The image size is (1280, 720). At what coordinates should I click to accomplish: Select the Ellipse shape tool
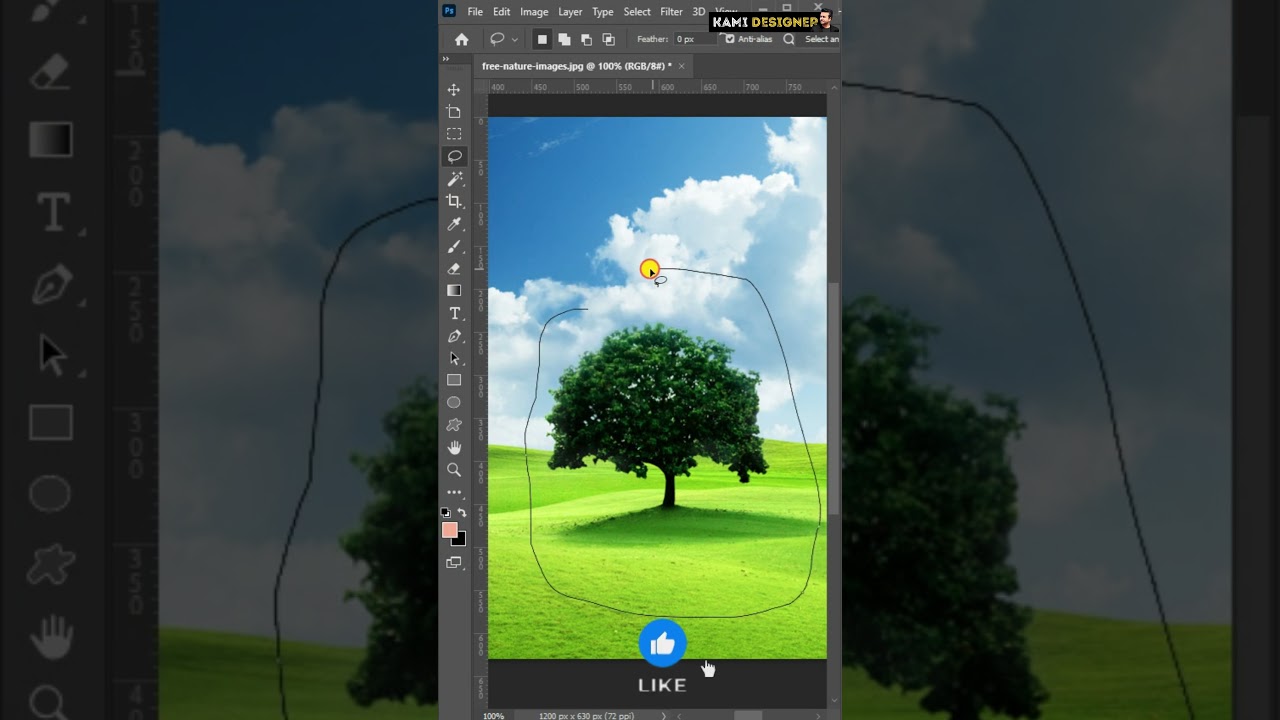(x=454, y=402)
